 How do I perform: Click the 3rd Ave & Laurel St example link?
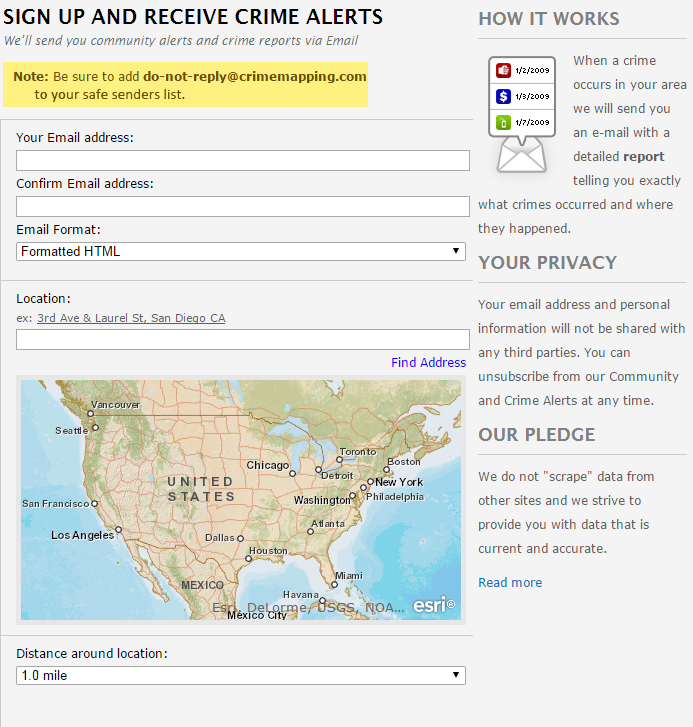pos(131,318)
